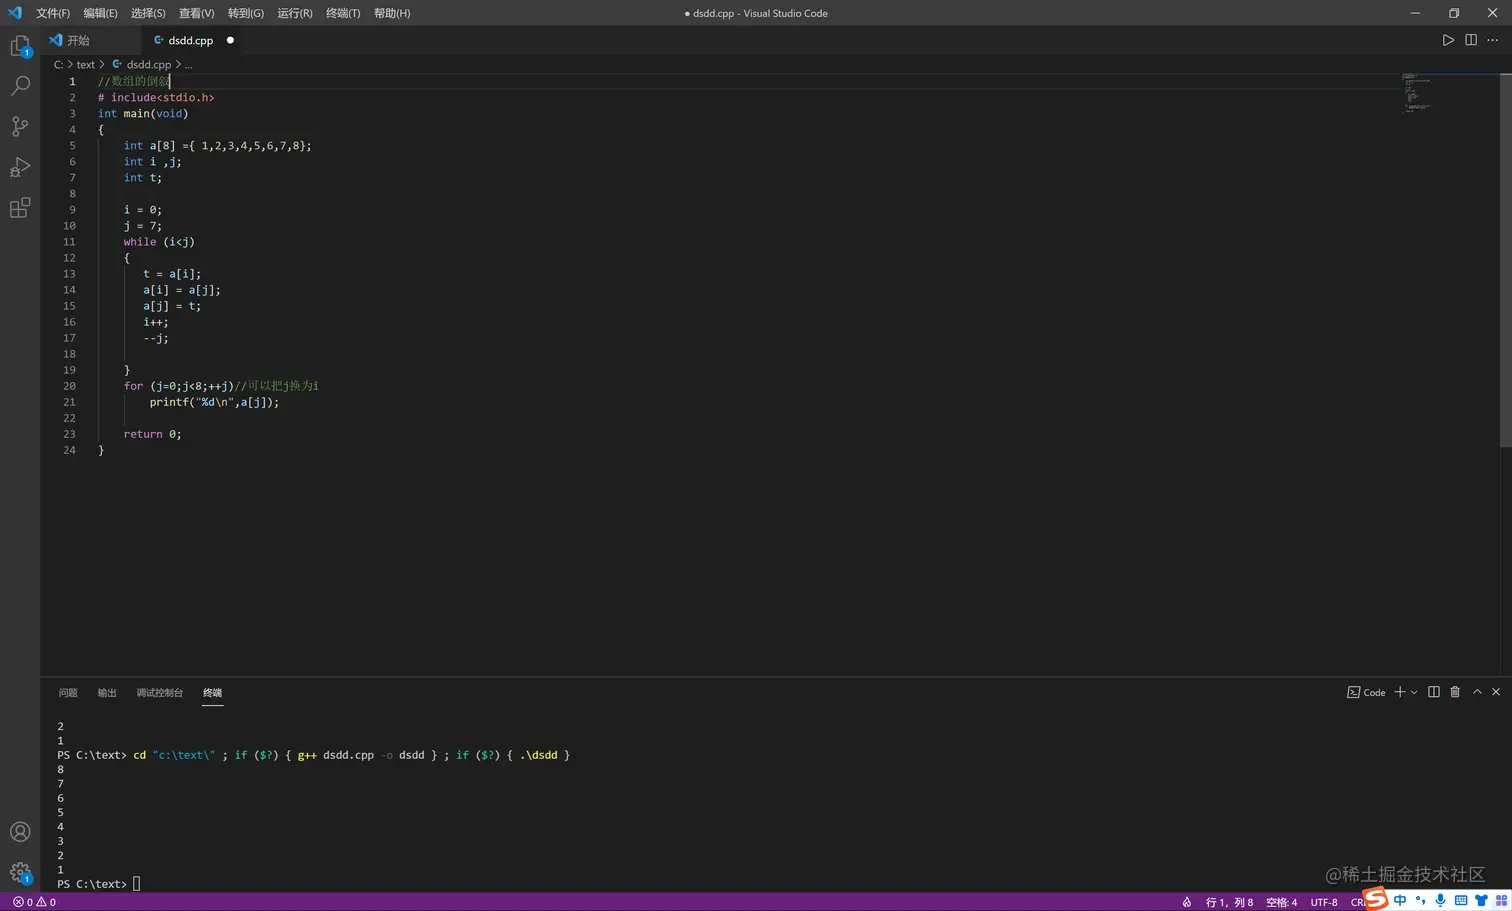Screen dimensions: 1512x911
Task: Click the array declaration 'int a[8]' line
Action: tap(217, 146)
